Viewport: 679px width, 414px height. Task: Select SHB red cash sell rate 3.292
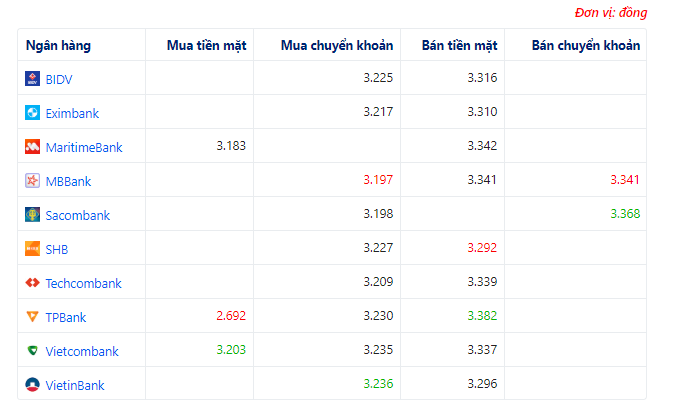tap(482, 248)
